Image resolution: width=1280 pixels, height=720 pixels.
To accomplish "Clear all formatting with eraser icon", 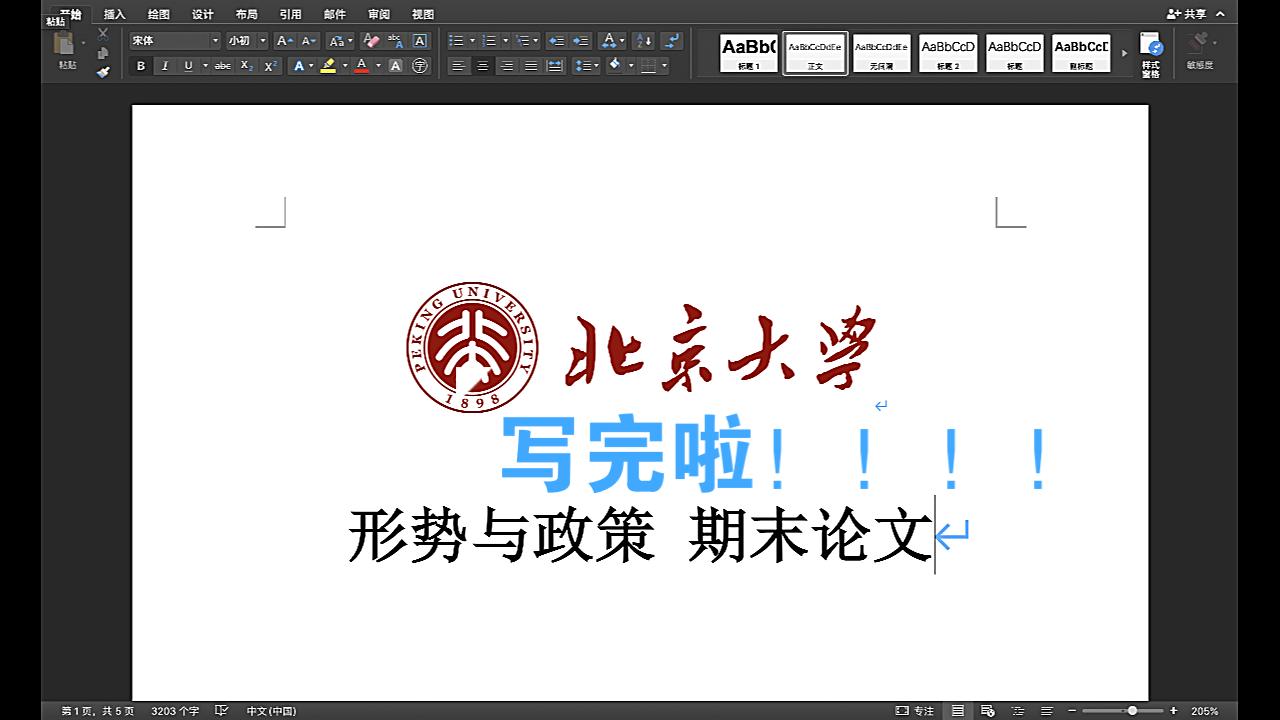I will coord(370,41).
